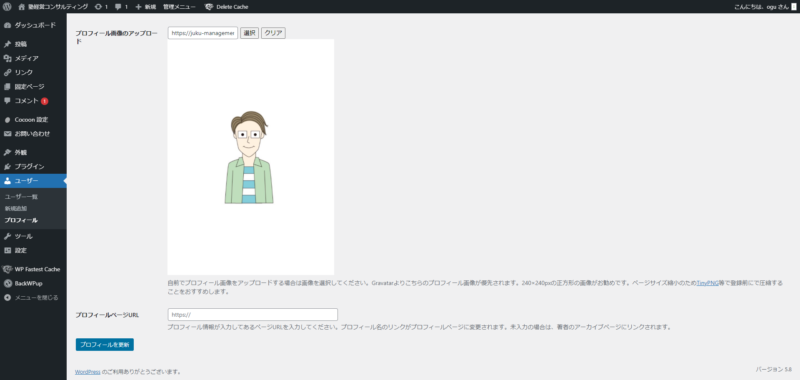Click the home icon beside the site name

pos(21,7)
